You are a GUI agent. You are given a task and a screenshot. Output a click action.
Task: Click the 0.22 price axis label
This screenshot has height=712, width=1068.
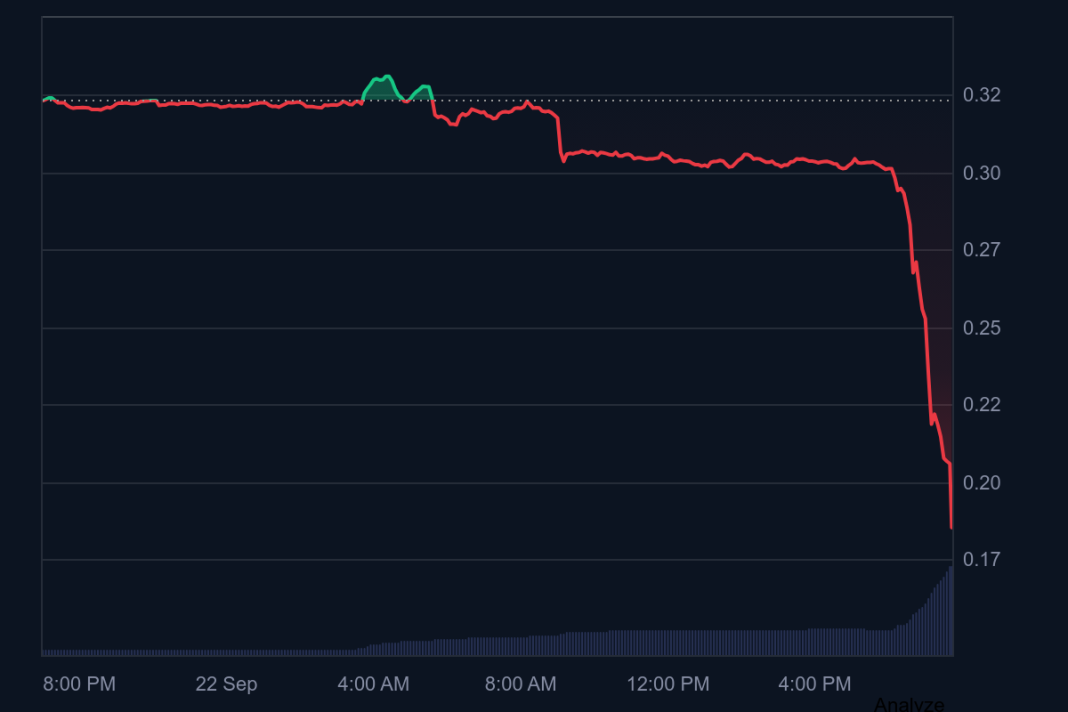(981, 405)
